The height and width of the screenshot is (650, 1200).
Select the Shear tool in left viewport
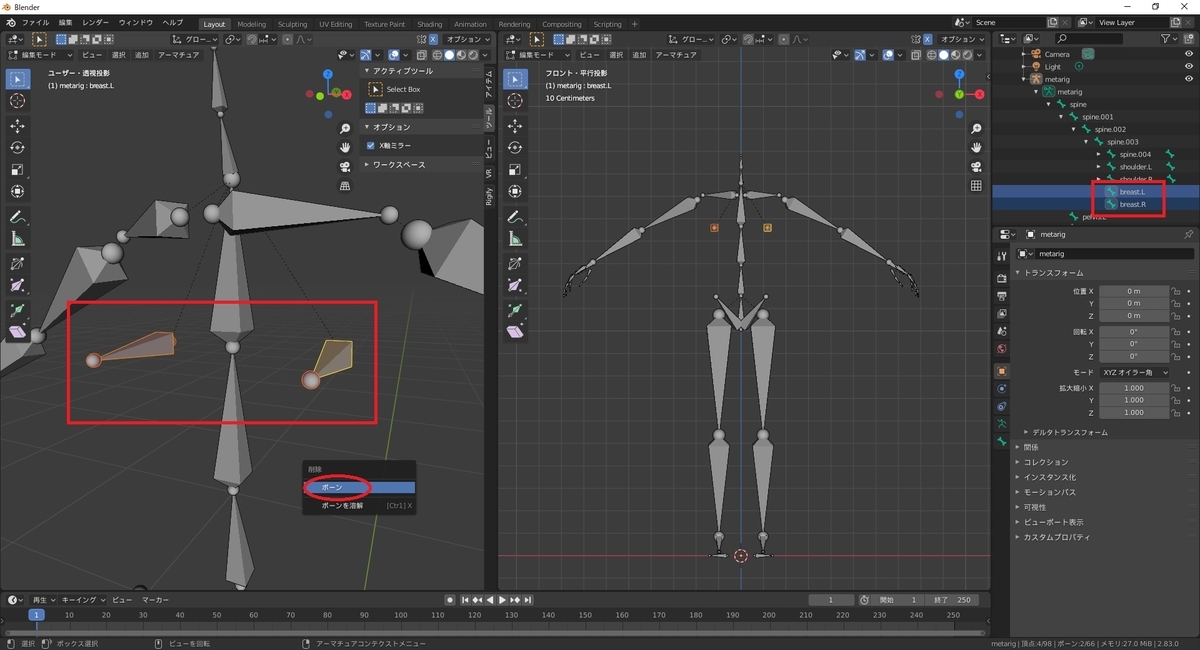coord(18,332)
